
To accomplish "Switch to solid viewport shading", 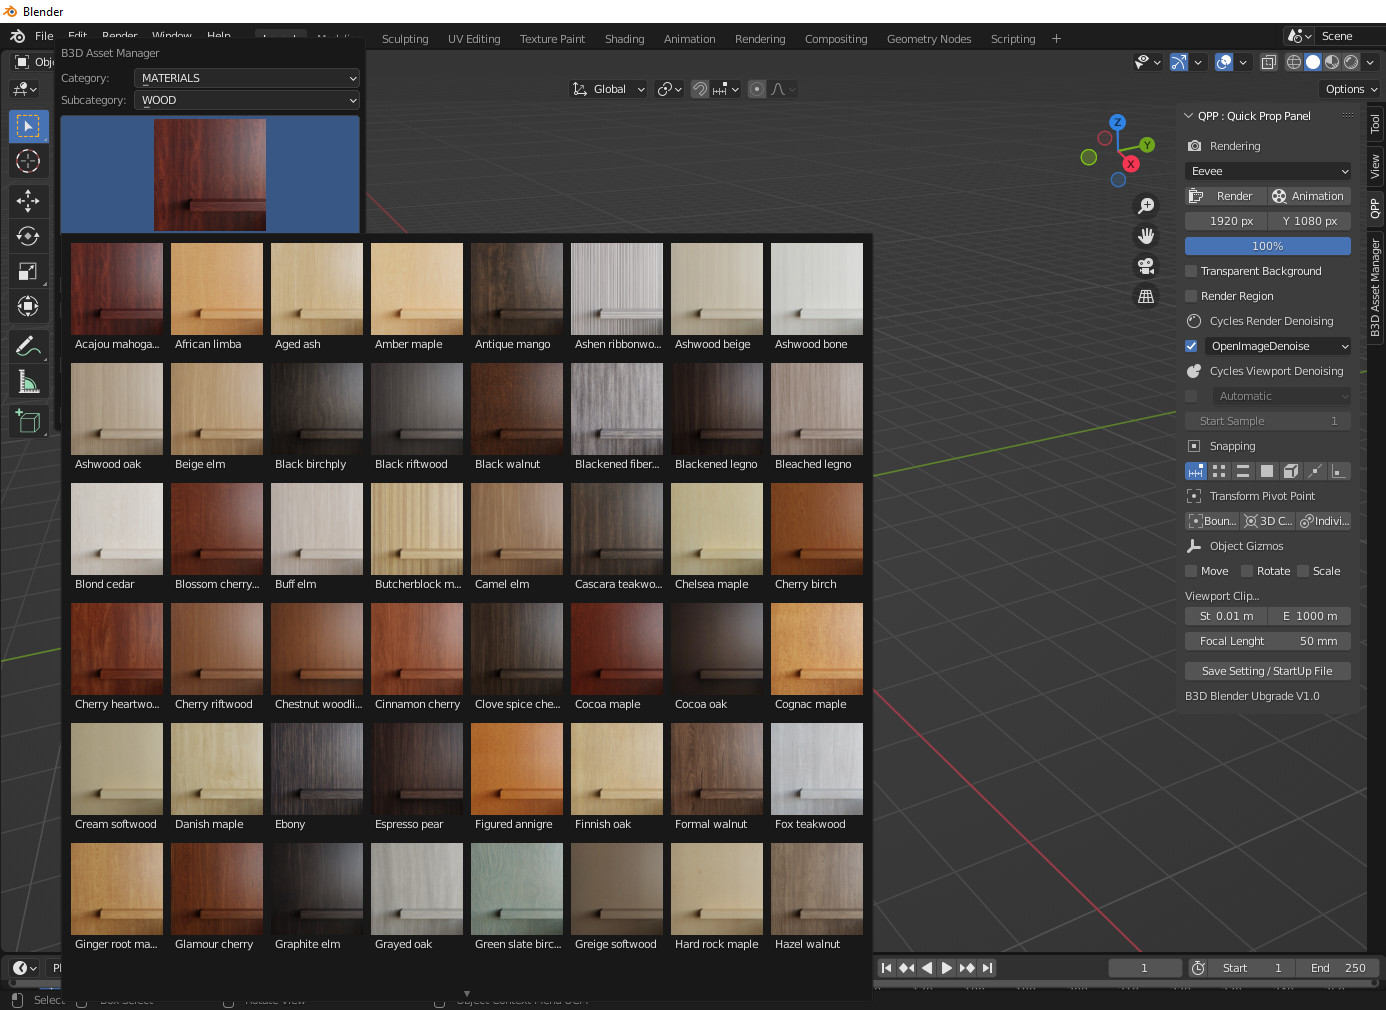I will point(1313,62).
